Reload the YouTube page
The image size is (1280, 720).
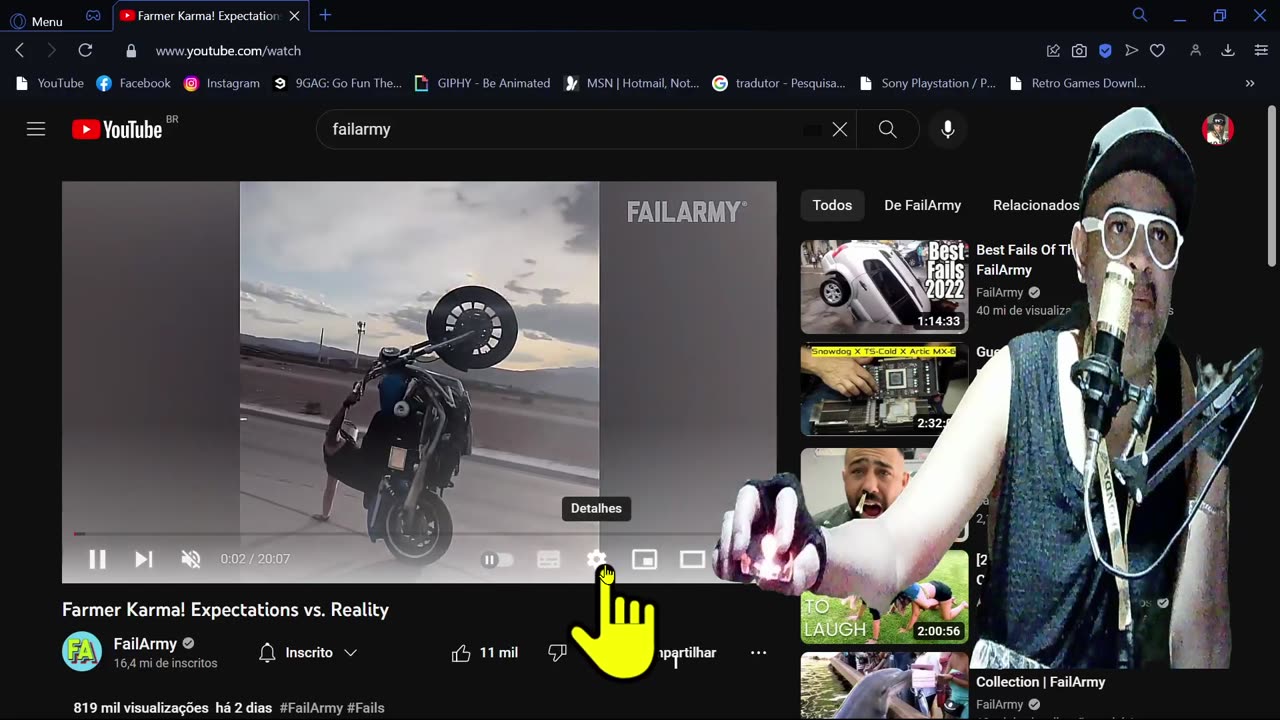pos(85,50)
